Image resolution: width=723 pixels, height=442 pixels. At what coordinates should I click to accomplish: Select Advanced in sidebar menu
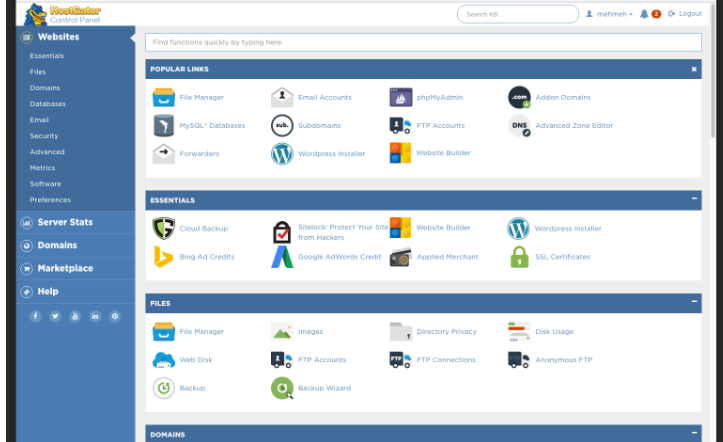point(47,152)
